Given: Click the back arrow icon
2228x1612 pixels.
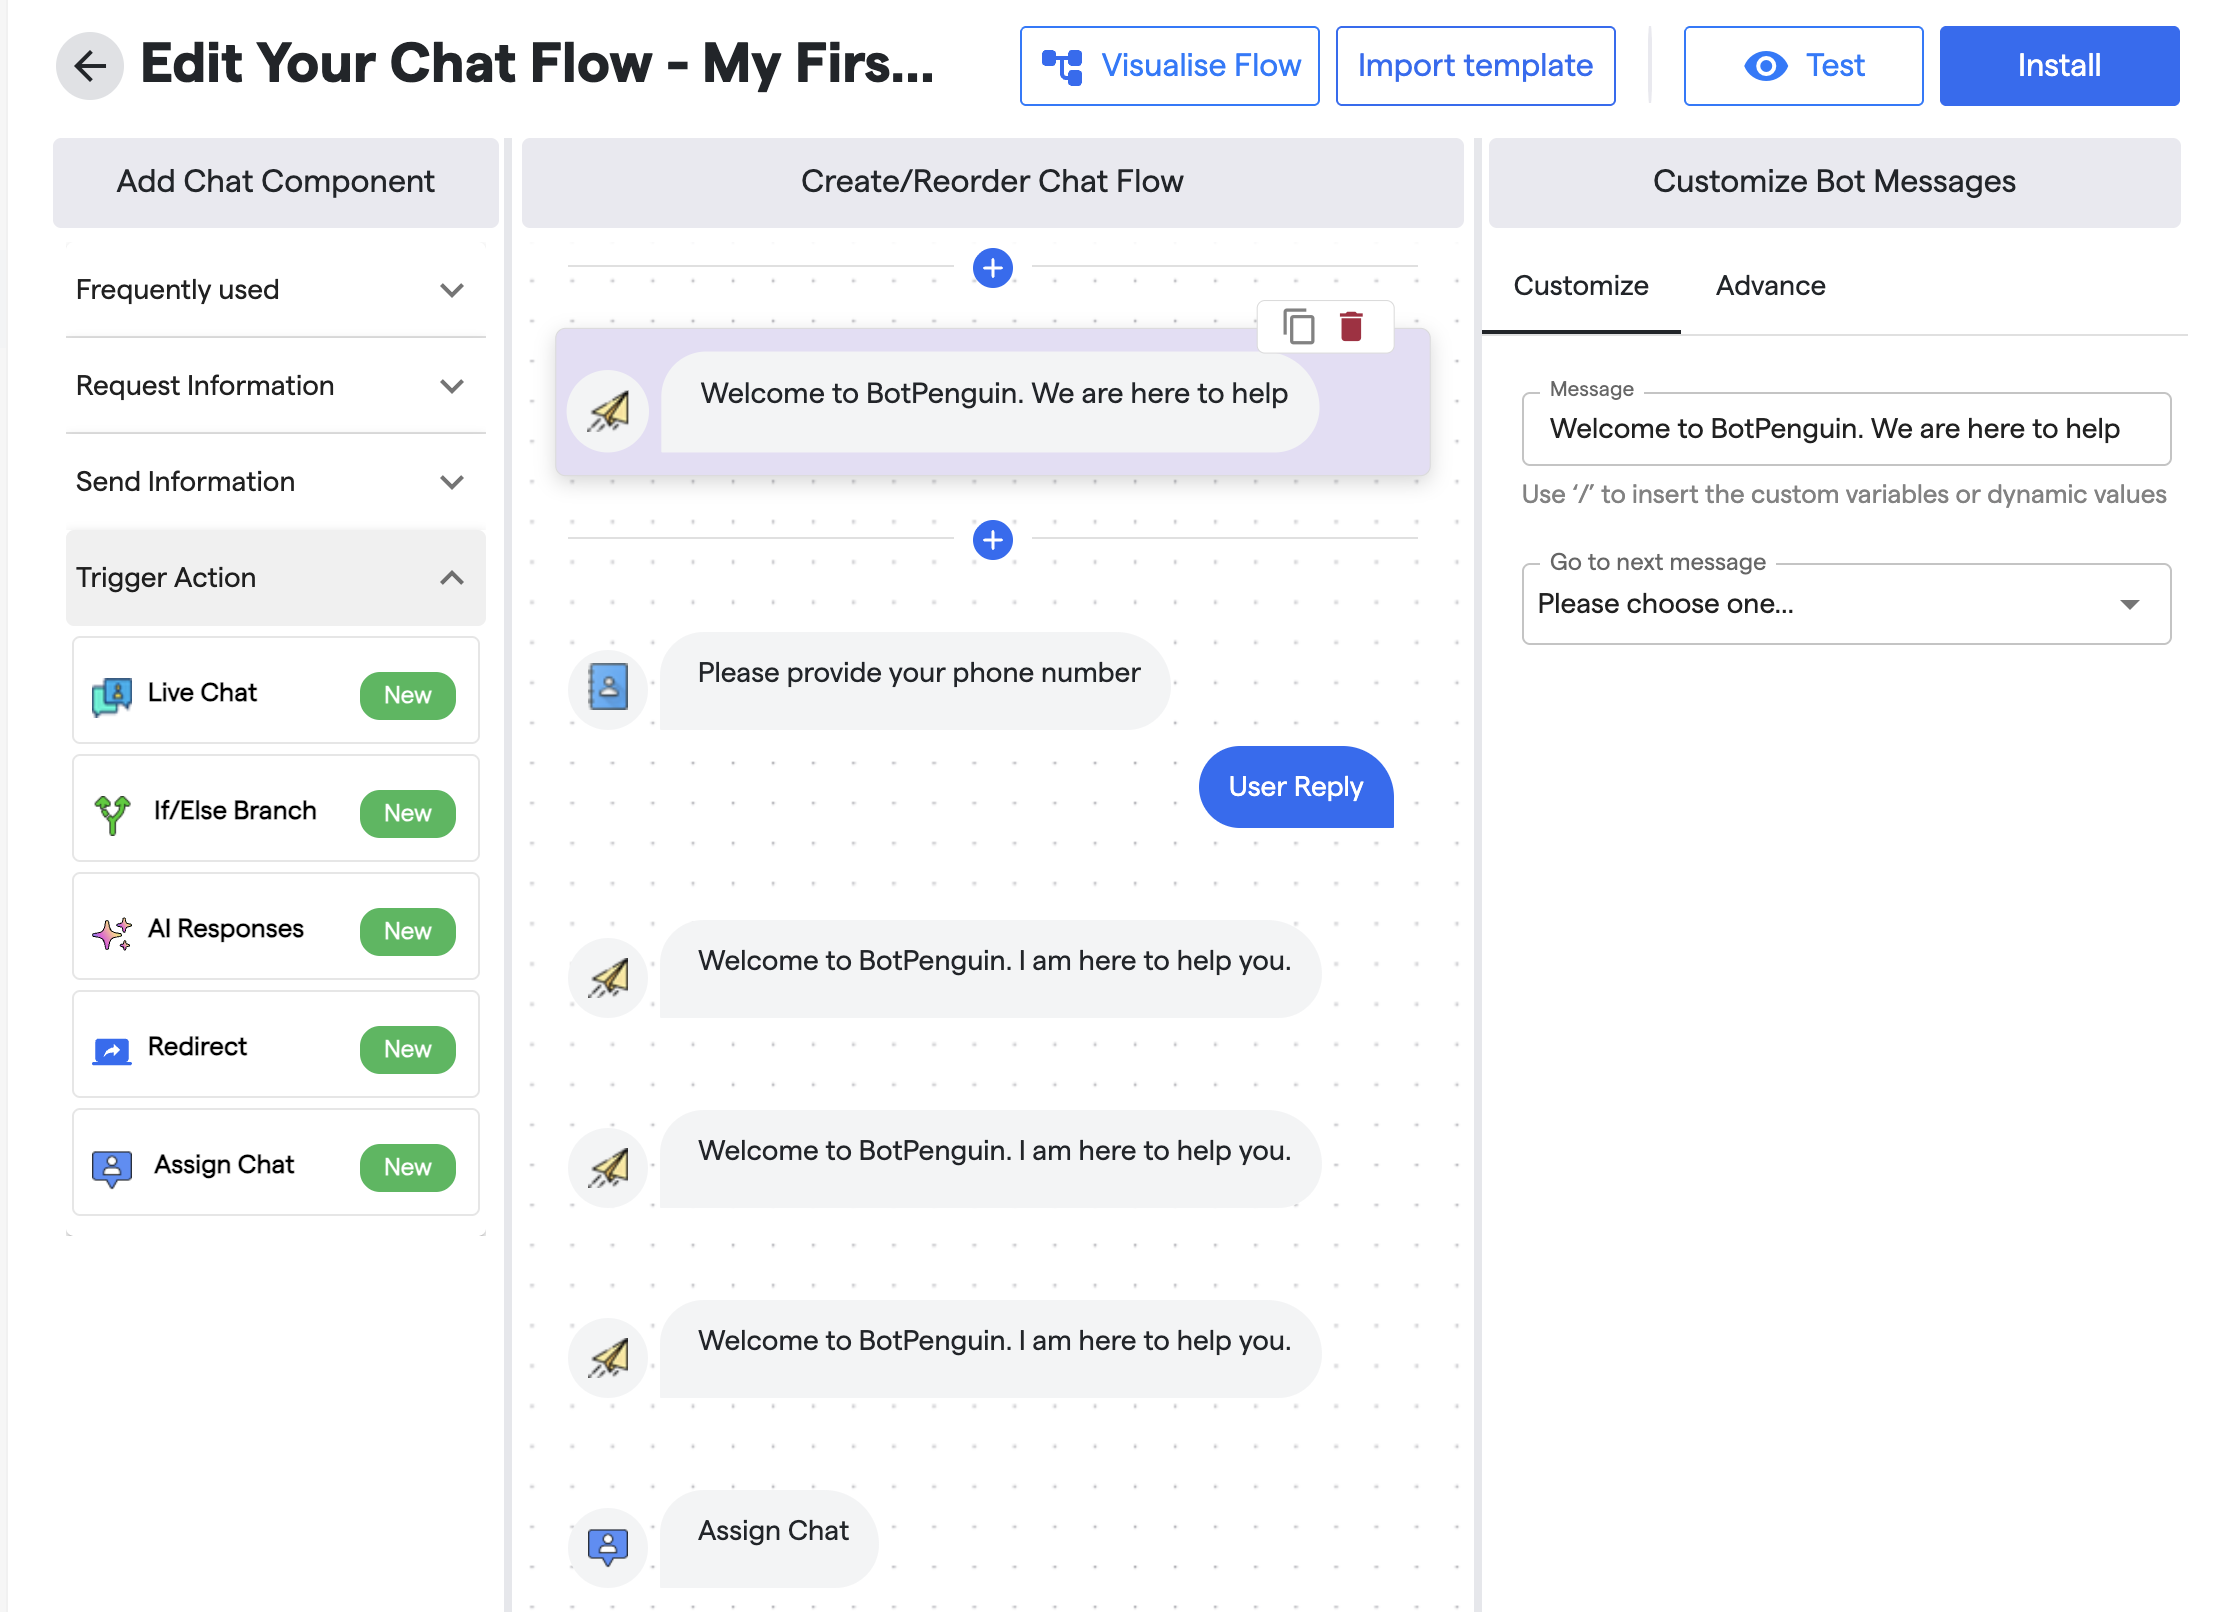Looking at the screenshot, I should coord(90,66).
